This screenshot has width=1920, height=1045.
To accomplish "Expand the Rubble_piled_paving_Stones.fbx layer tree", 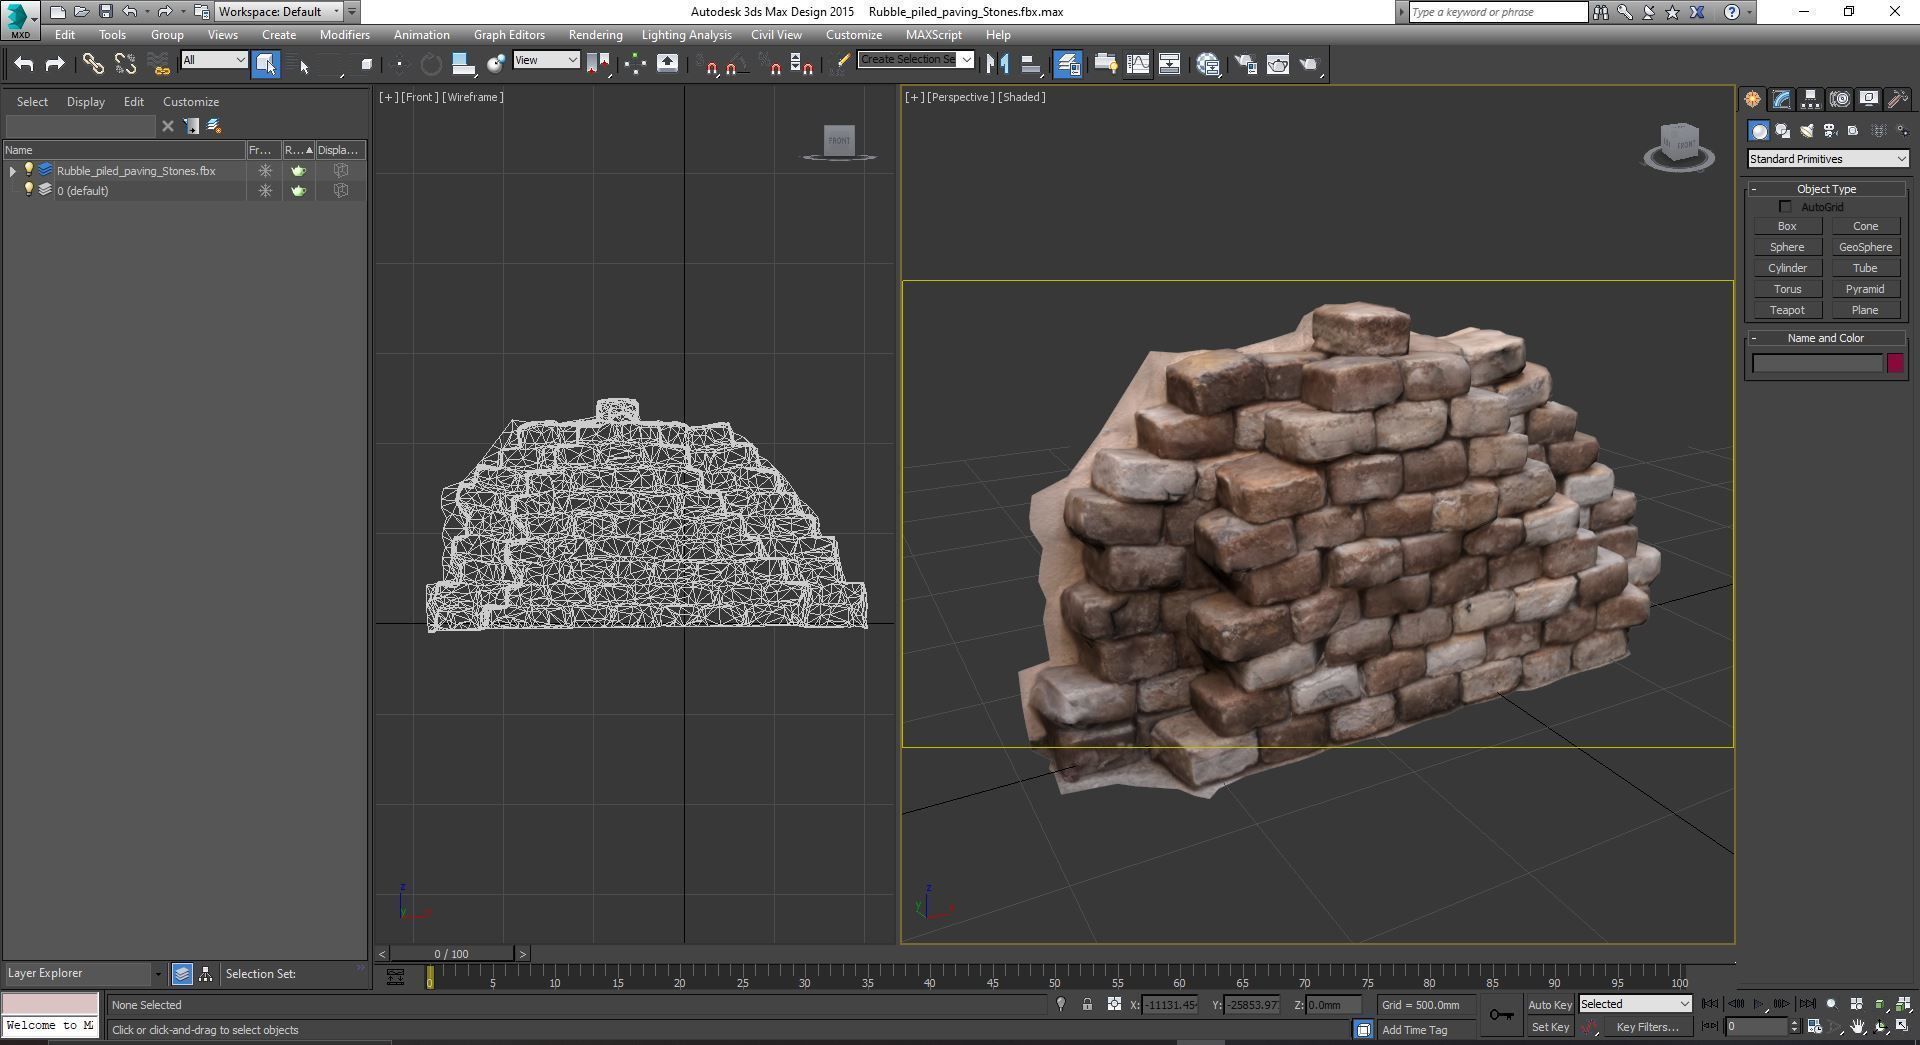I will click(x=13, y=171).
